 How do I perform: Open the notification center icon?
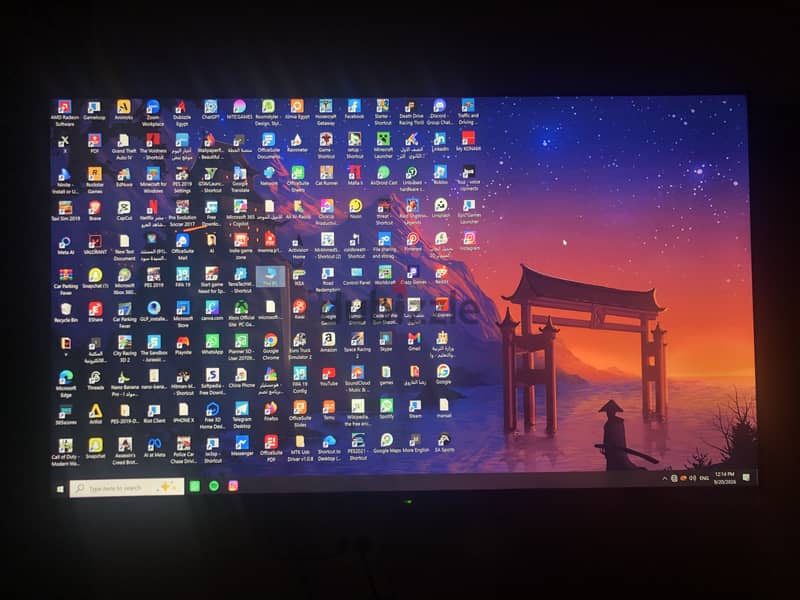[746, 478]
